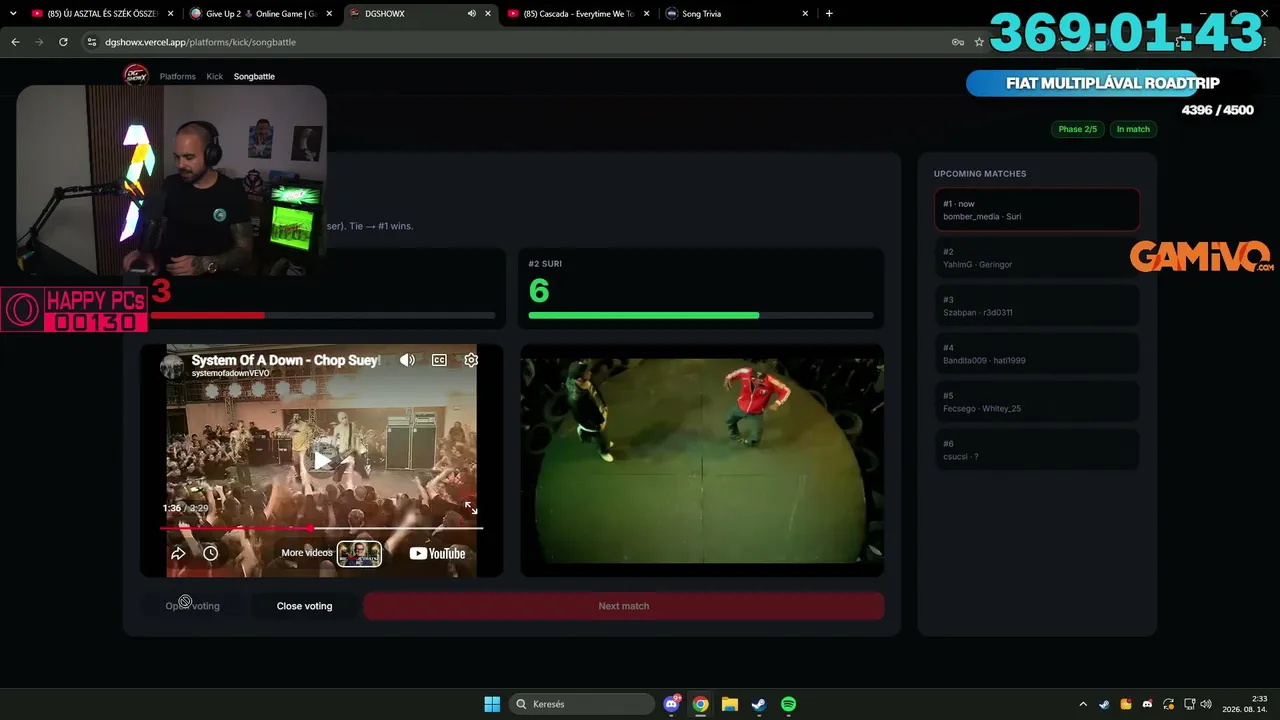Open a new browser tab
The height and width of the screenshot is (720, 1280).
pos(829,14)
